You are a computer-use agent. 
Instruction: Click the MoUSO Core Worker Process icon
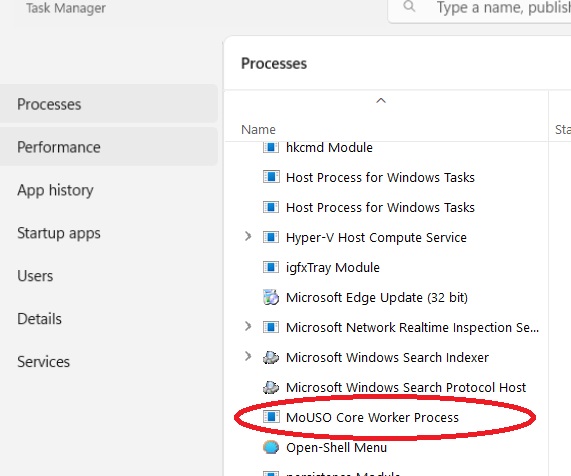pos(271,417)
